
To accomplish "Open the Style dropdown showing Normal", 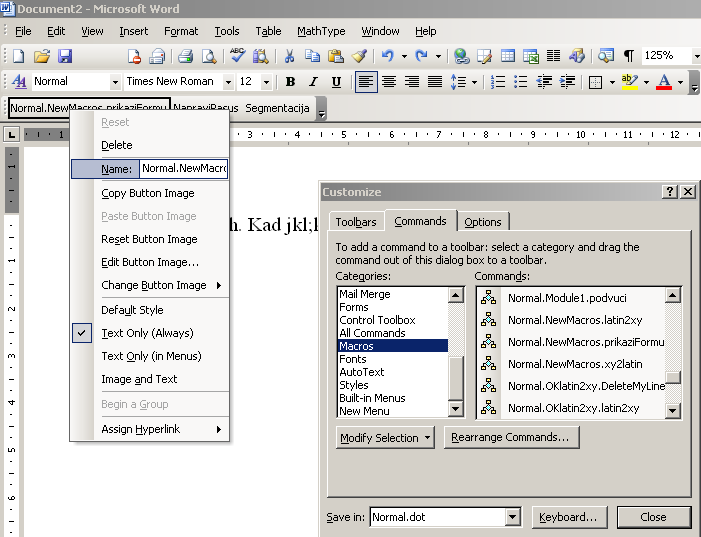I will (115, 82).
